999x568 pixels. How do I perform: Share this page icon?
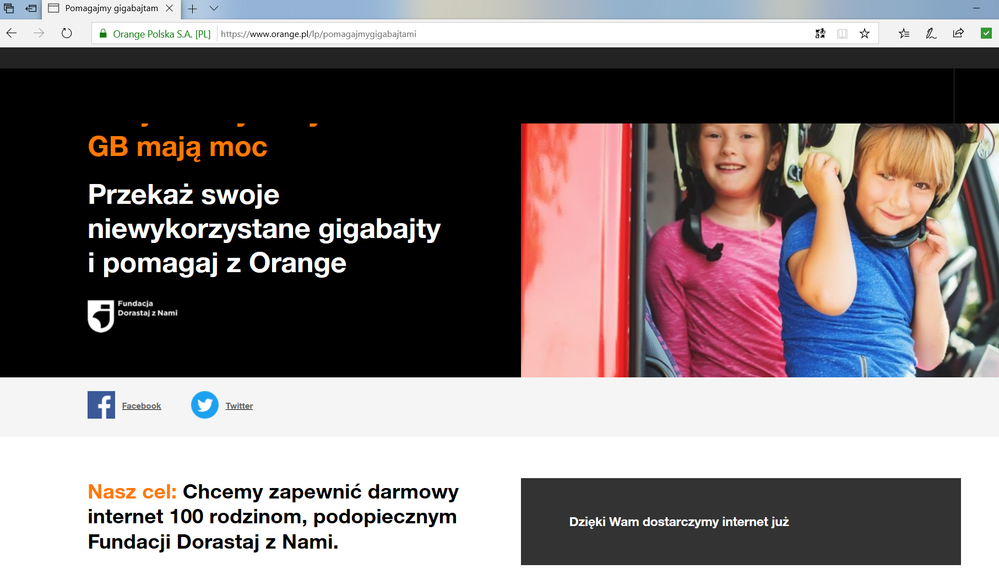(958, 34)
